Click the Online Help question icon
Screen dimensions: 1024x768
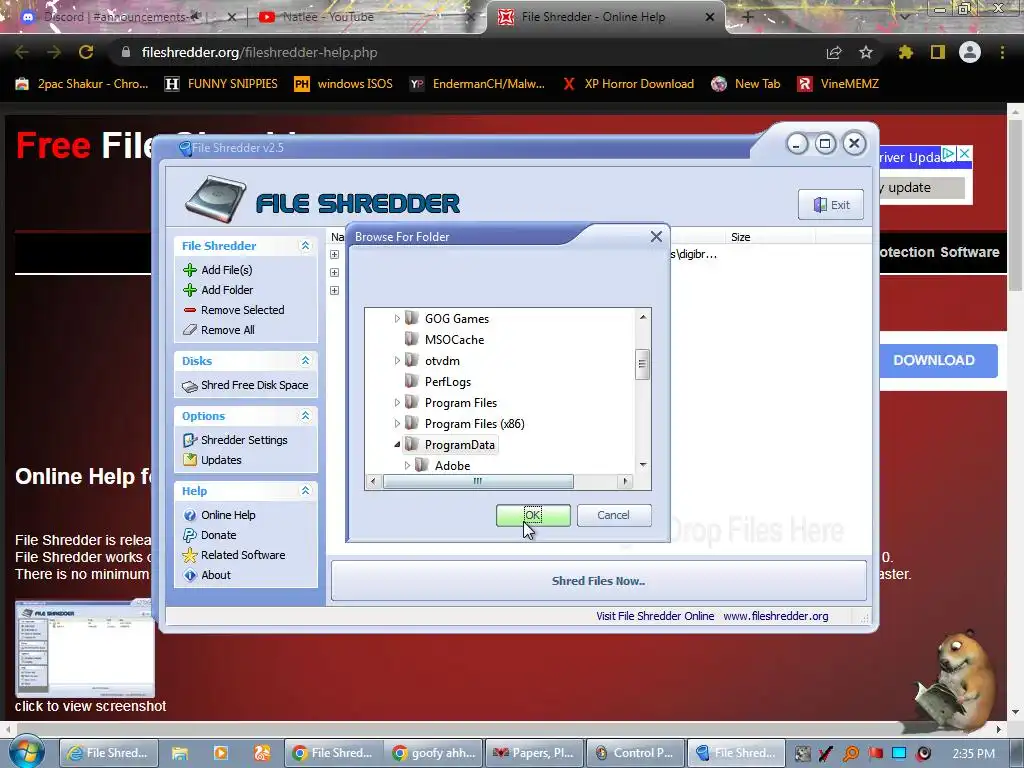coord(190,515)
